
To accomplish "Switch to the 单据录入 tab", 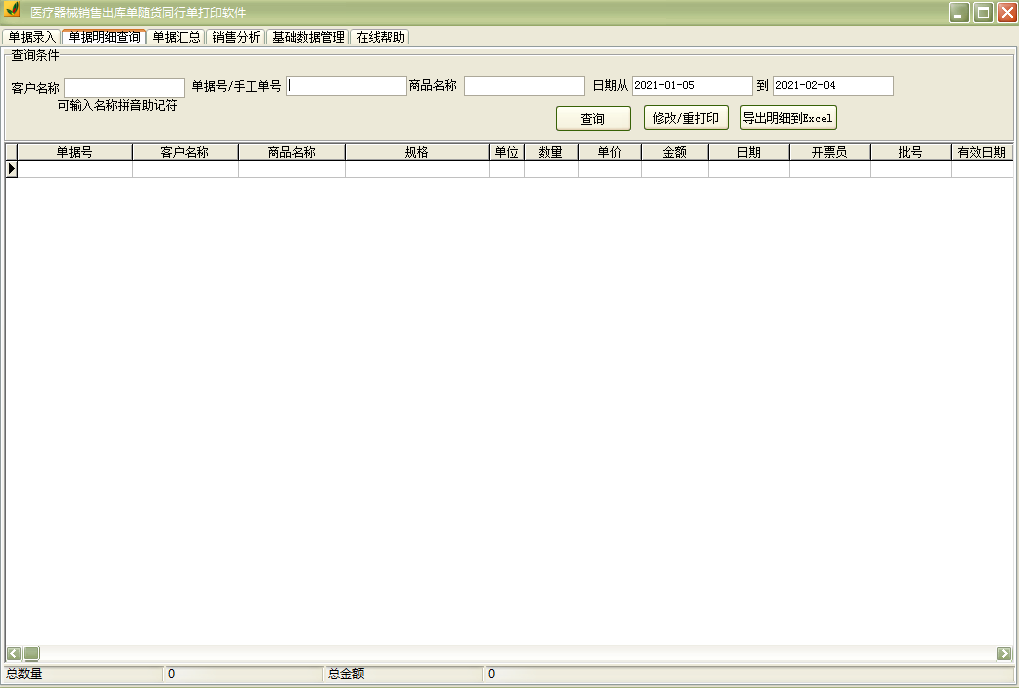I will tap(29, 37).
